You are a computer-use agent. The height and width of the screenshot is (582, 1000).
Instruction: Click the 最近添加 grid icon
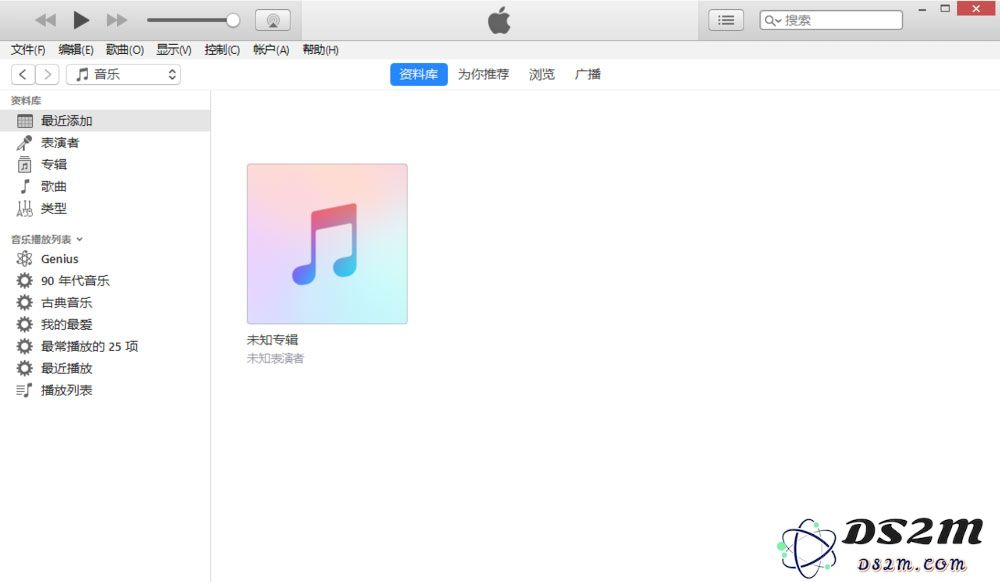(x=25, y=120)
